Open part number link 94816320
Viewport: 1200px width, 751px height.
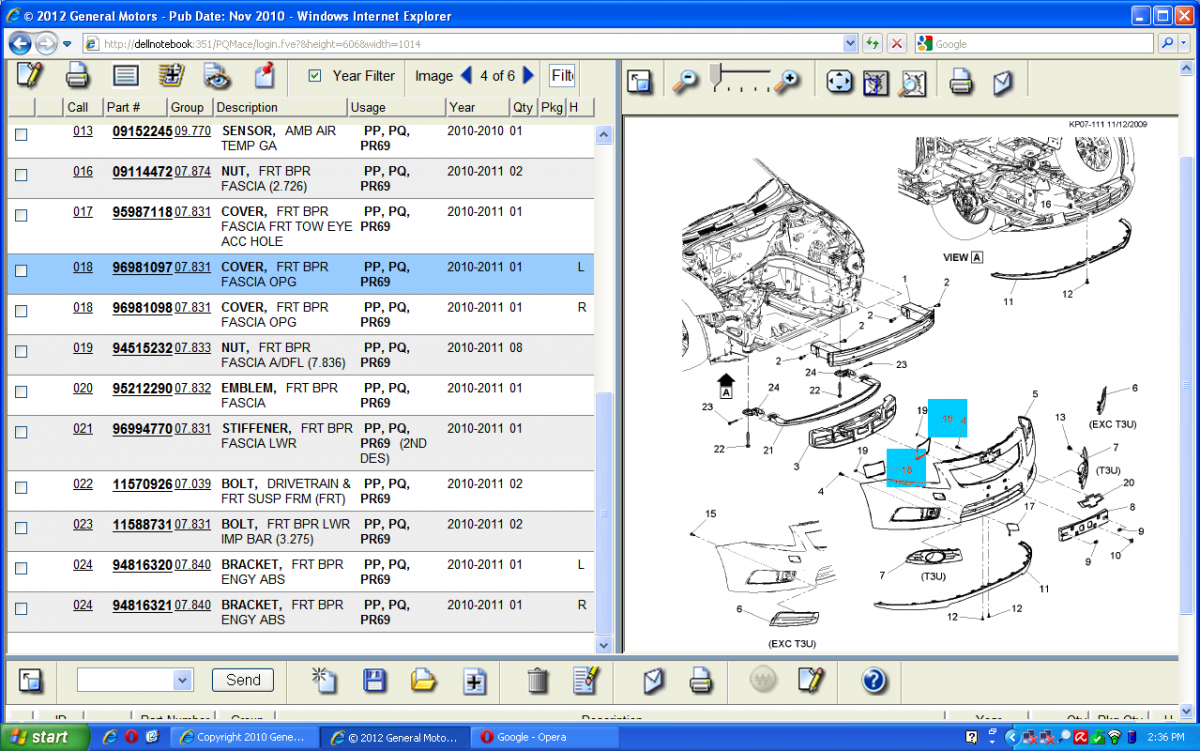(x=142, y=565)
